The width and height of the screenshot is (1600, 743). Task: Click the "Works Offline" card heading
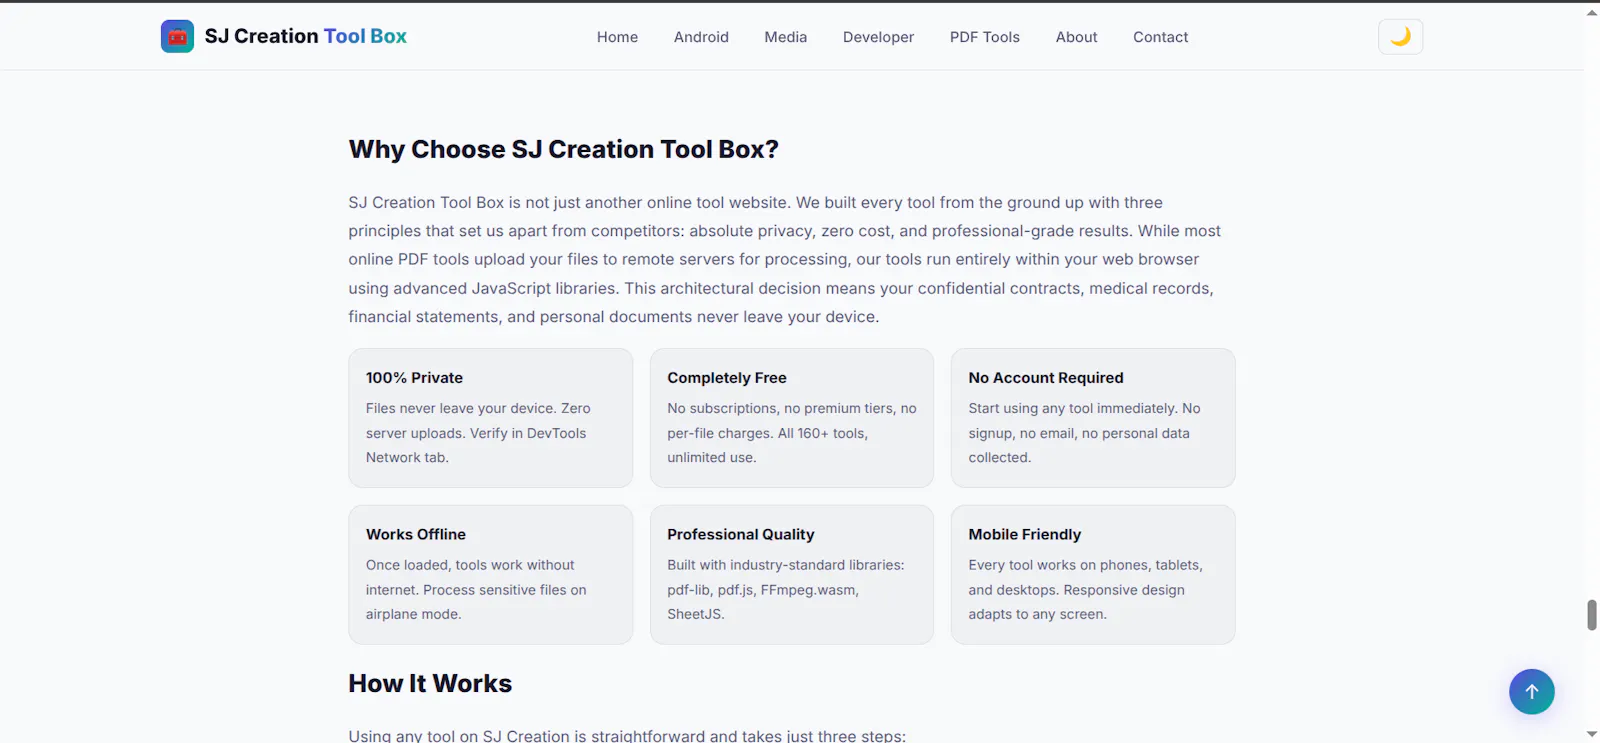coord(416,534)
